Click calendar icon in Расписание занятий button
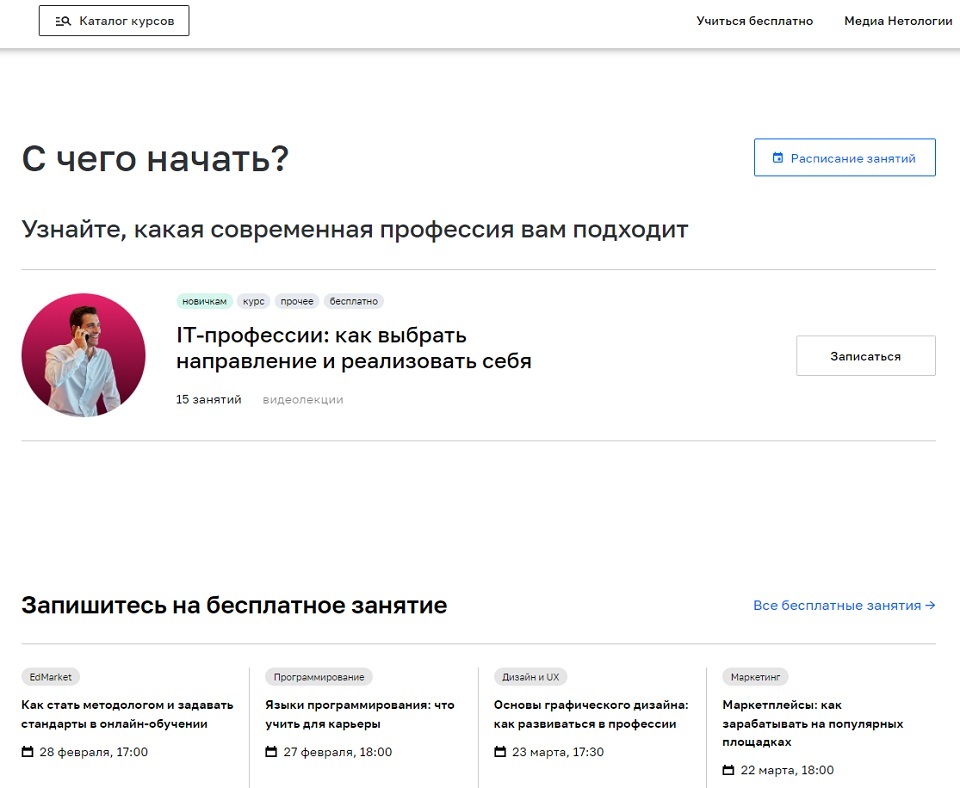 point(778,158)
